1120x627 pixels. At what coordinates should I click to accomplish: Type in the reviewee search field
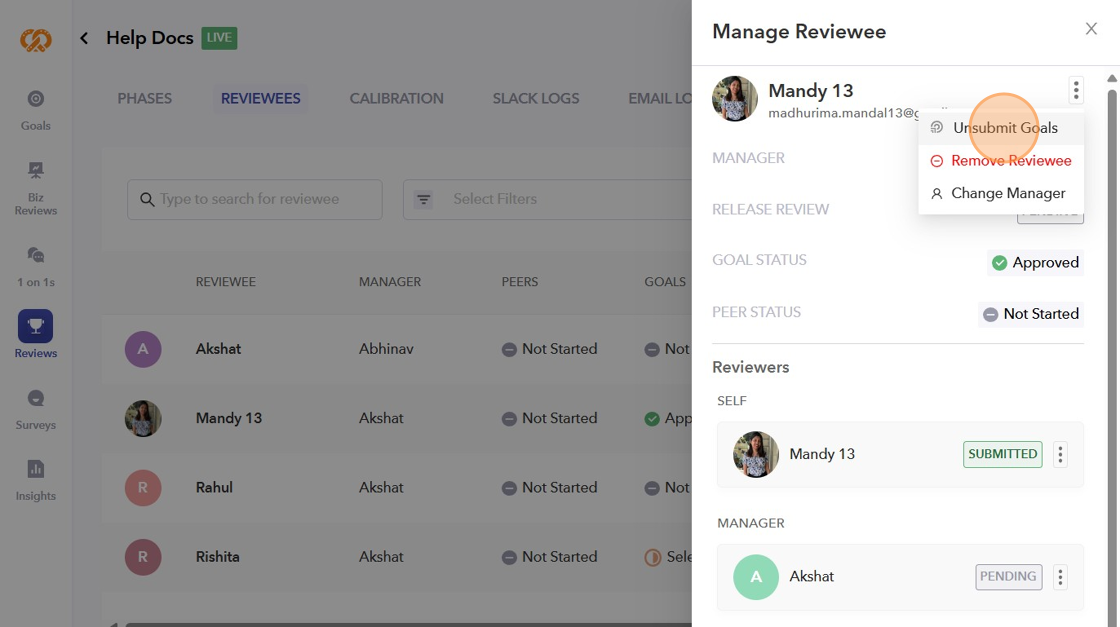[265, 200]
